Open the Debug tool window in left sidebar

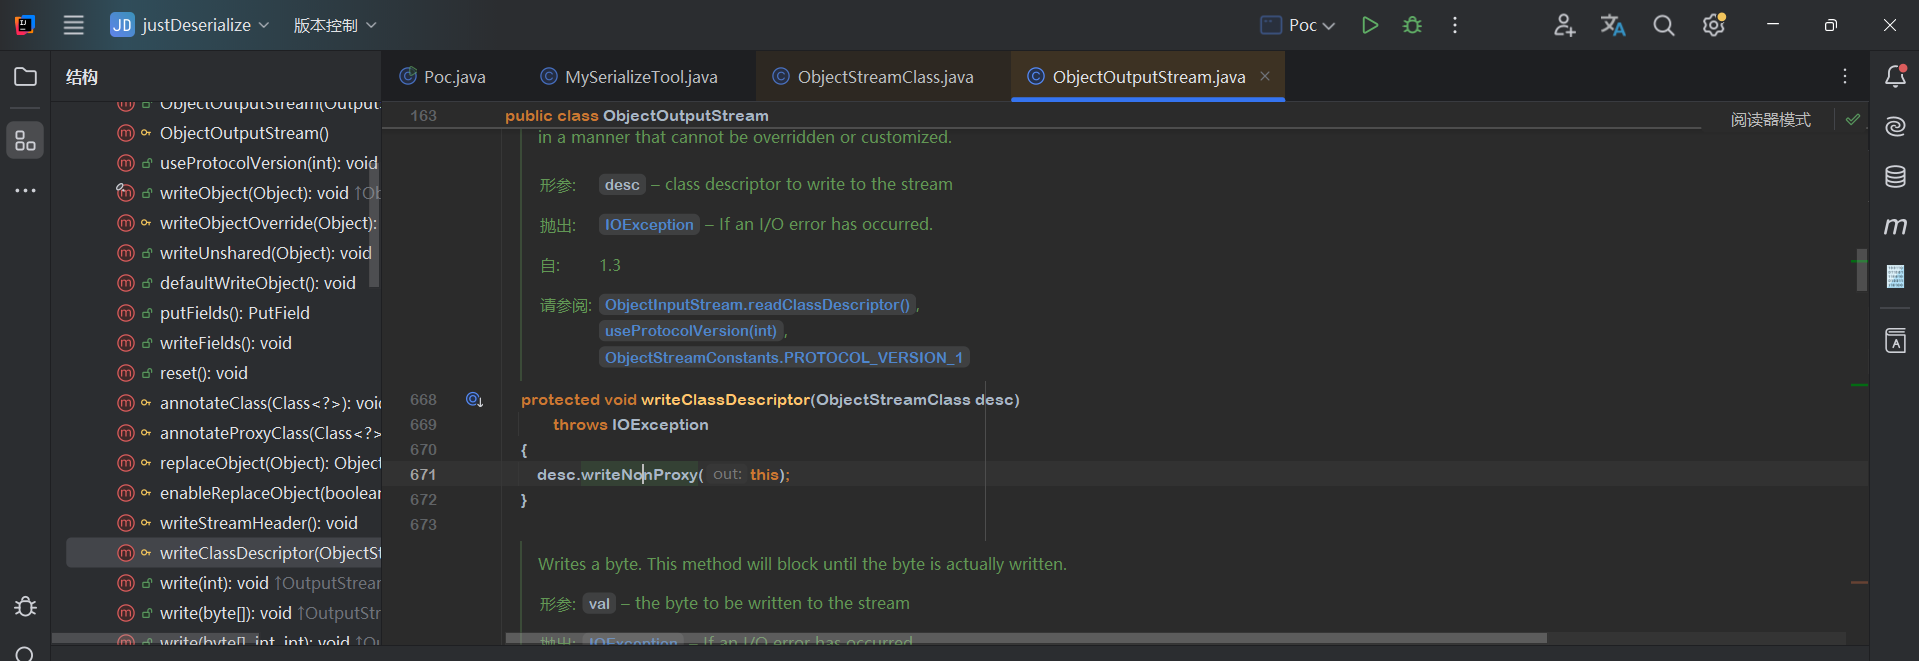pos(26,606)
